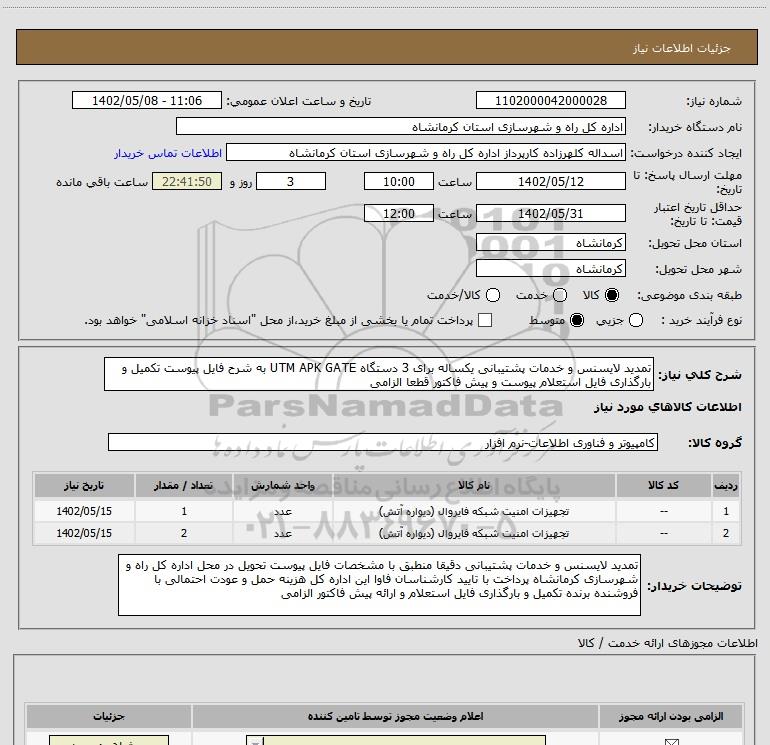Click the جزئیات اطلاعات نیاز page title
Viewport: 770px width, 745px height.
[682, 48]
